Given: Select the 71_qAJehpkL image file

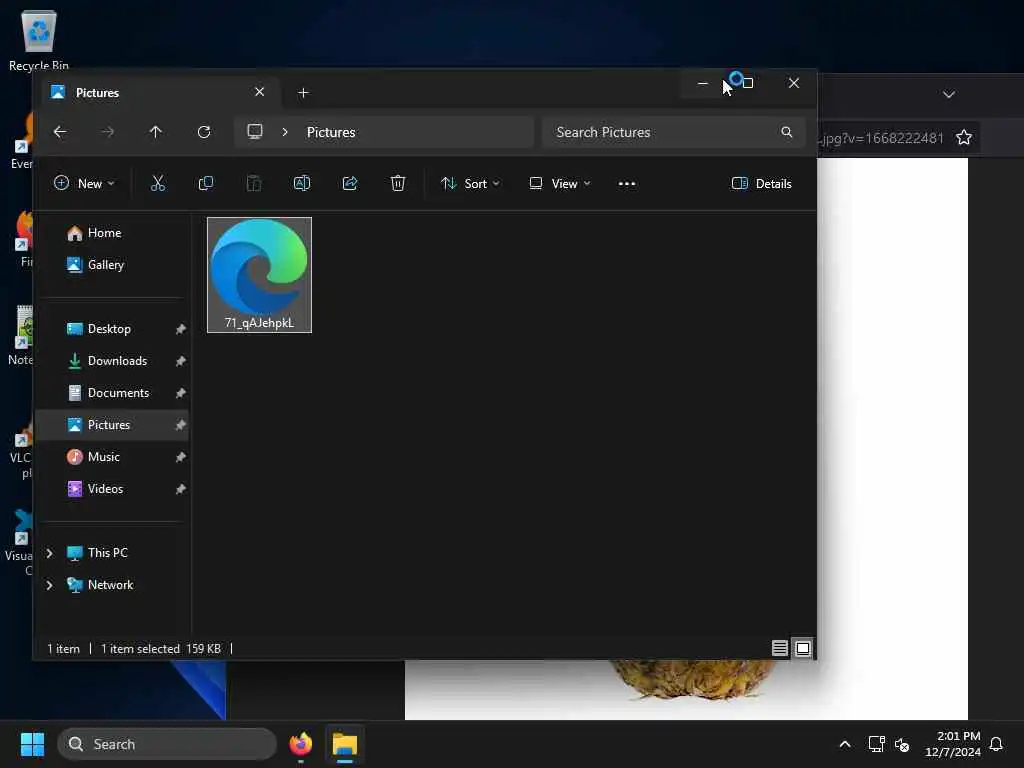Looking at the screenshot, I should 259,275.
